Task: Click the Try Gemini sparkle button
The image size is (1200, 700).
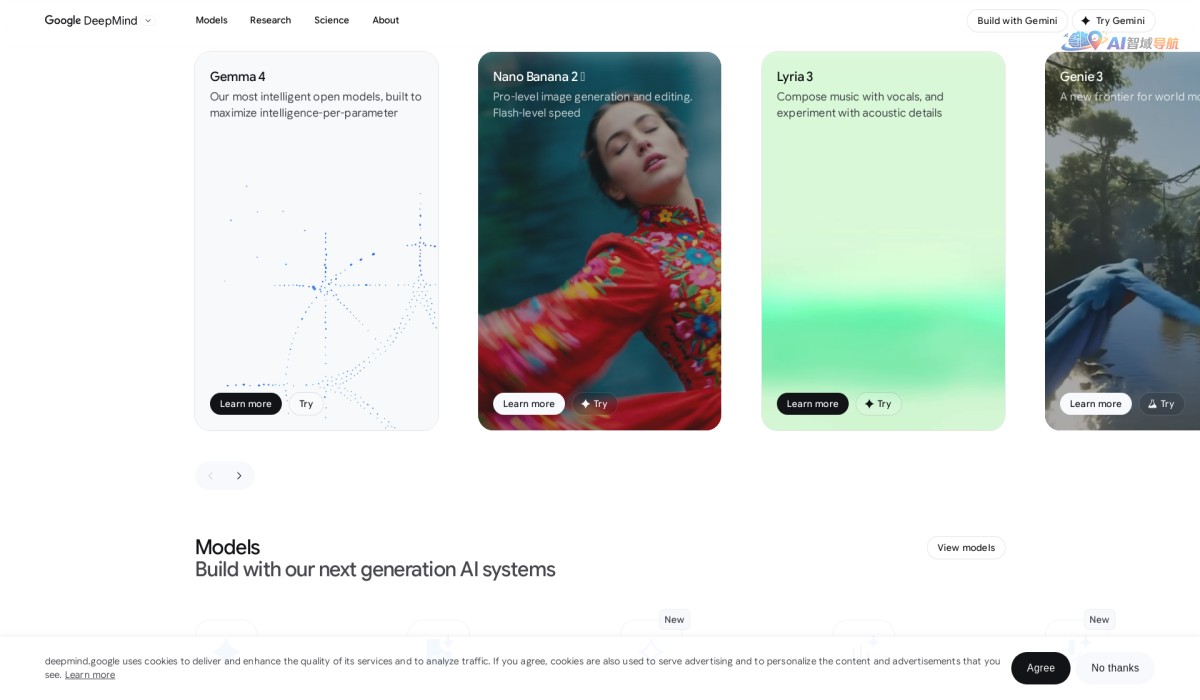Action: click(1113, 20)
